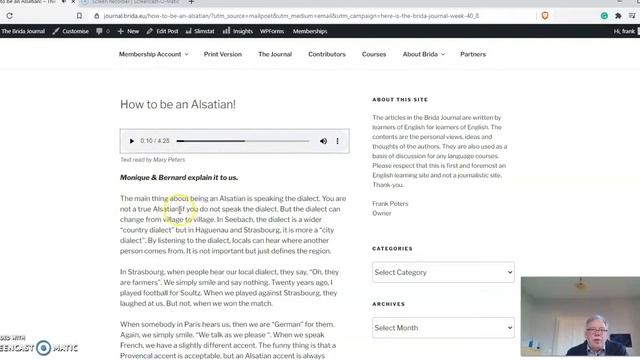Click the 0:10 / 4:25 time display
Screen dimensions: 640x360
tap(155, 141)
